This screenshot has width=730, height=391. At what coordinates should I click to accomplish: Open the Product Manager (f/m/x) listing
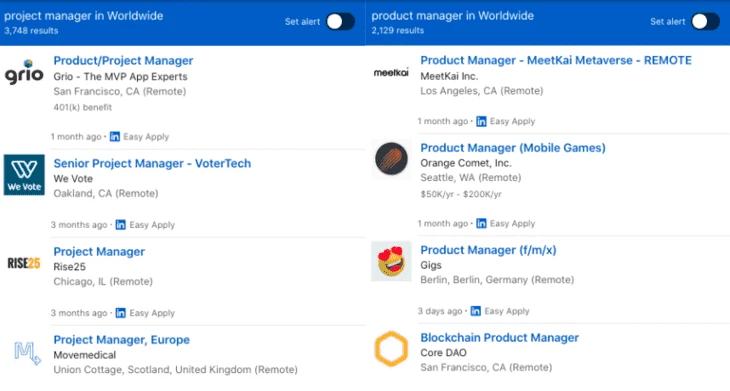[x=488, y=250]
